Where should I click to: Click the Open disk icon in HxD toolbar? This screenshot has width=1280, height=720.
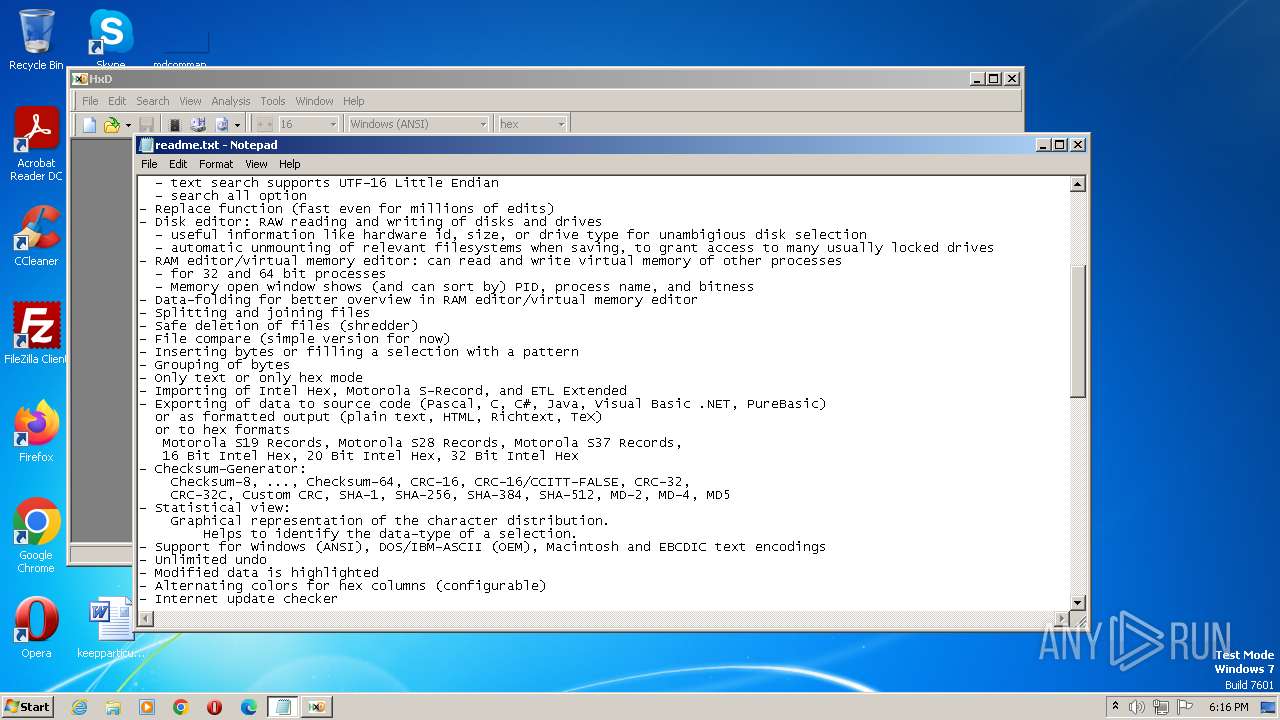click(x=198, y=124)
